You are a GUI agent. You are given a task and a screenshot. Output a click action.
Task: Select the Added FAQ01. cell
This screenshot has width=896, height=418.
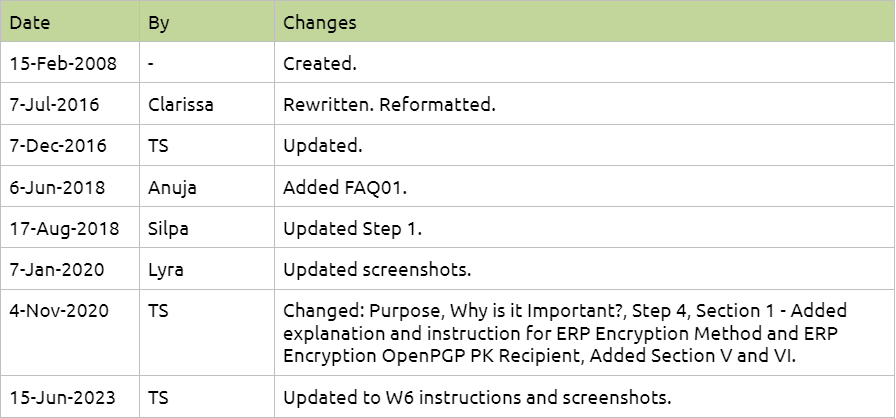click(x=585, y=187)
